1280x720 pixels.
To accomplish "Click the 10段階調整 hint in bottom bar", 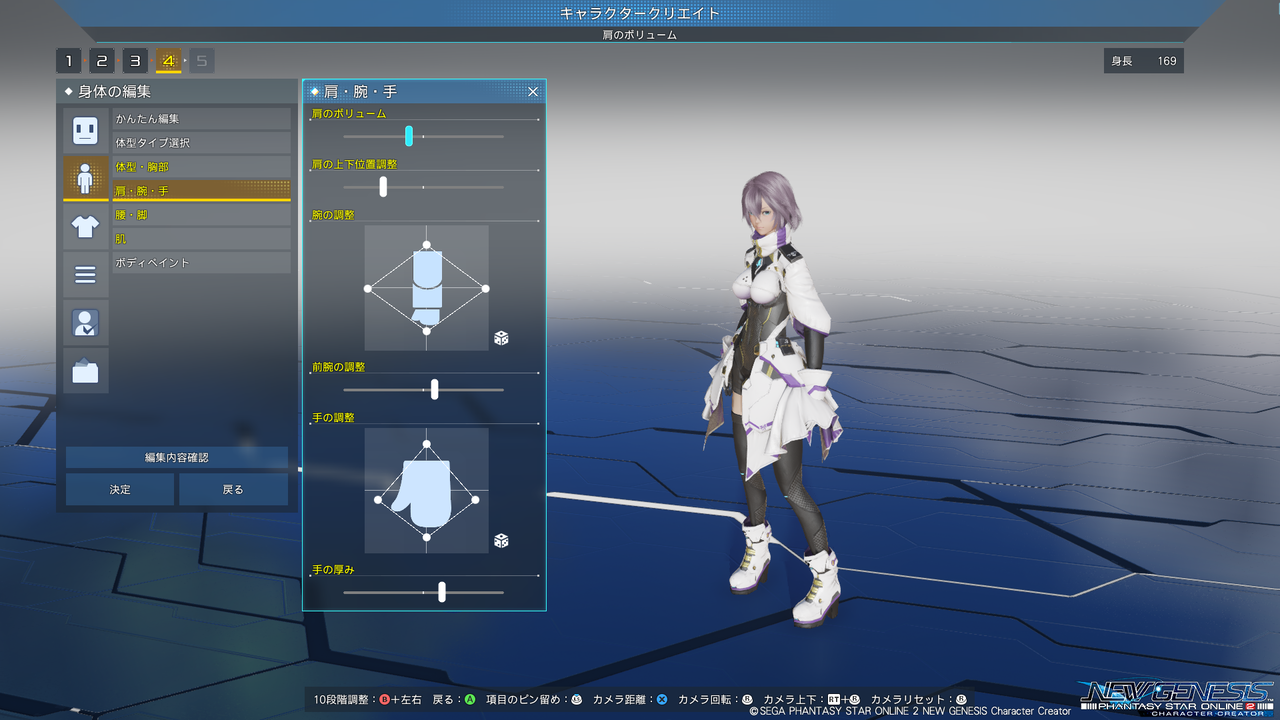I will 368,699.
